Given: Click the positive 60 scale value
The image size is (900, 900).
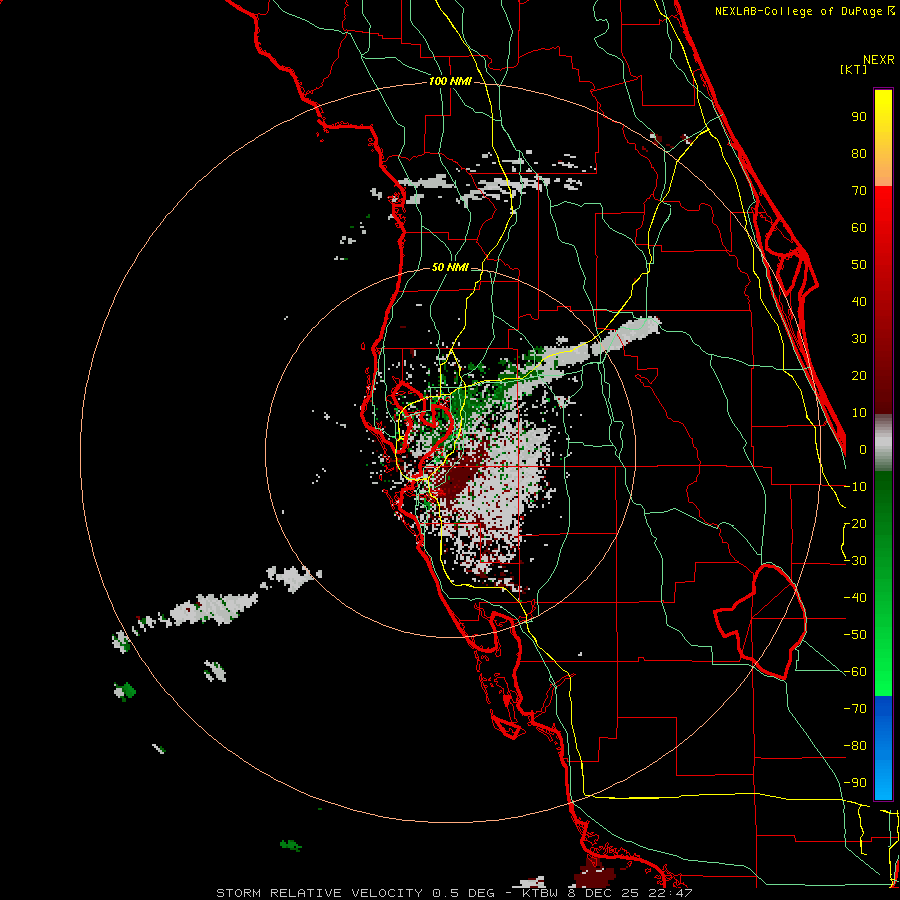Looking at the screenshot, I should (859, 228).
